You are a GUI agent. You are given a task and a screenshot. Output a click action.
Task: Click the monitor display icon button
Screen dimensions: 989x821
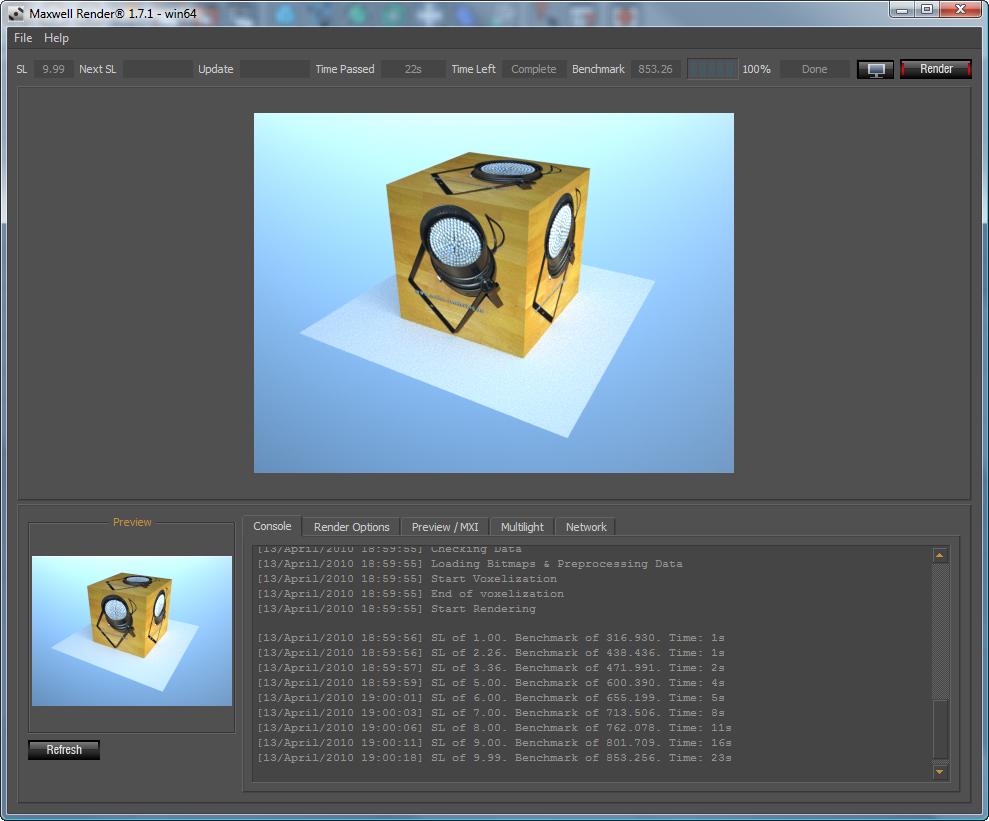click(x=875, y=69)
